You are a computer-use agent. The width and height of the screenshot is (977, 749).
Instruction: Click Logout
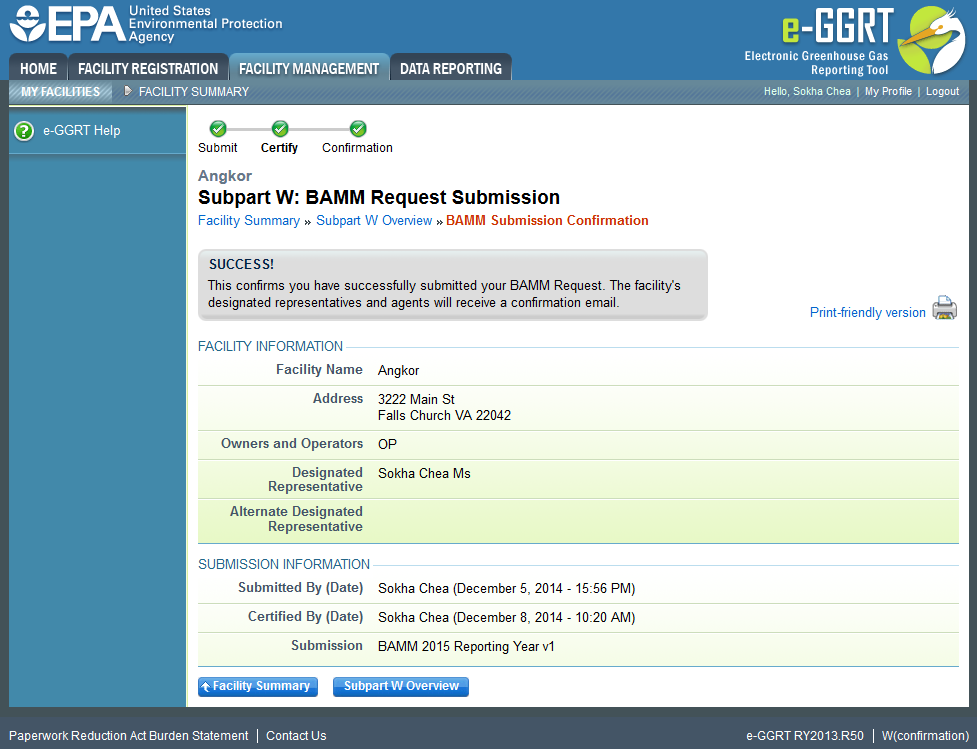[x=942, y=91]
